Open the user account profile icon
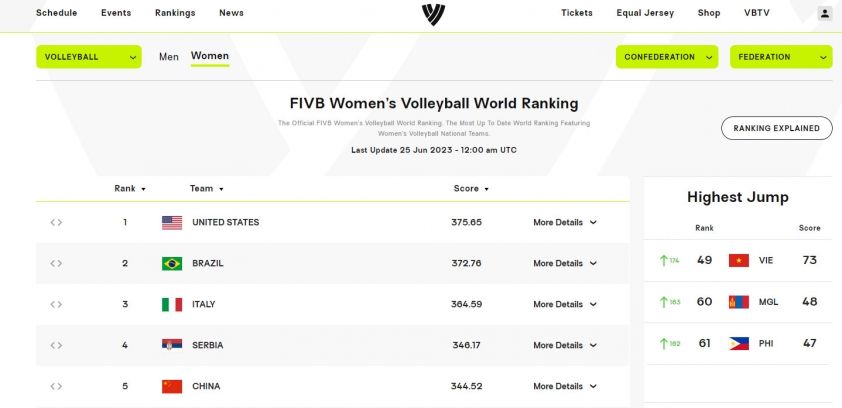 [x=824, y=13]
